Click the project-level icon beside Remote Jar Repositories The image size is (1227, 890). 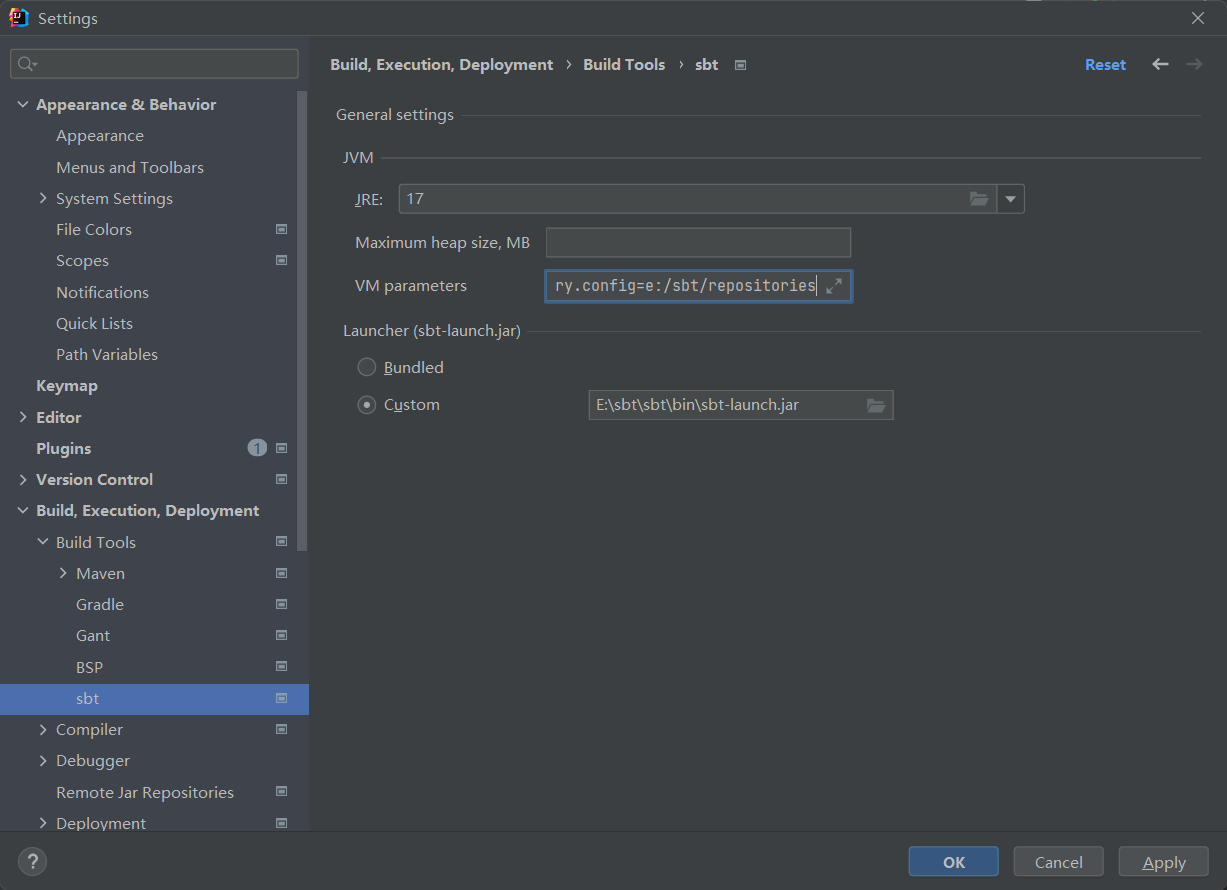click(x=281, y=792)
